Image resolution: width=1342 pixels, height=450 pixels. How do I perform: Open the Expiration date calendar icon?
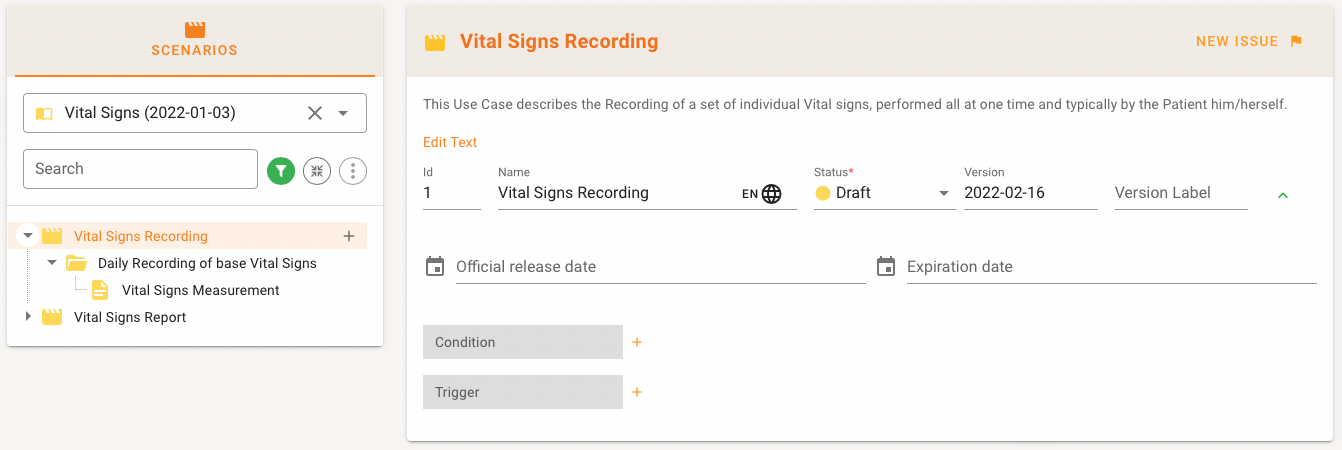coord(886,266)
